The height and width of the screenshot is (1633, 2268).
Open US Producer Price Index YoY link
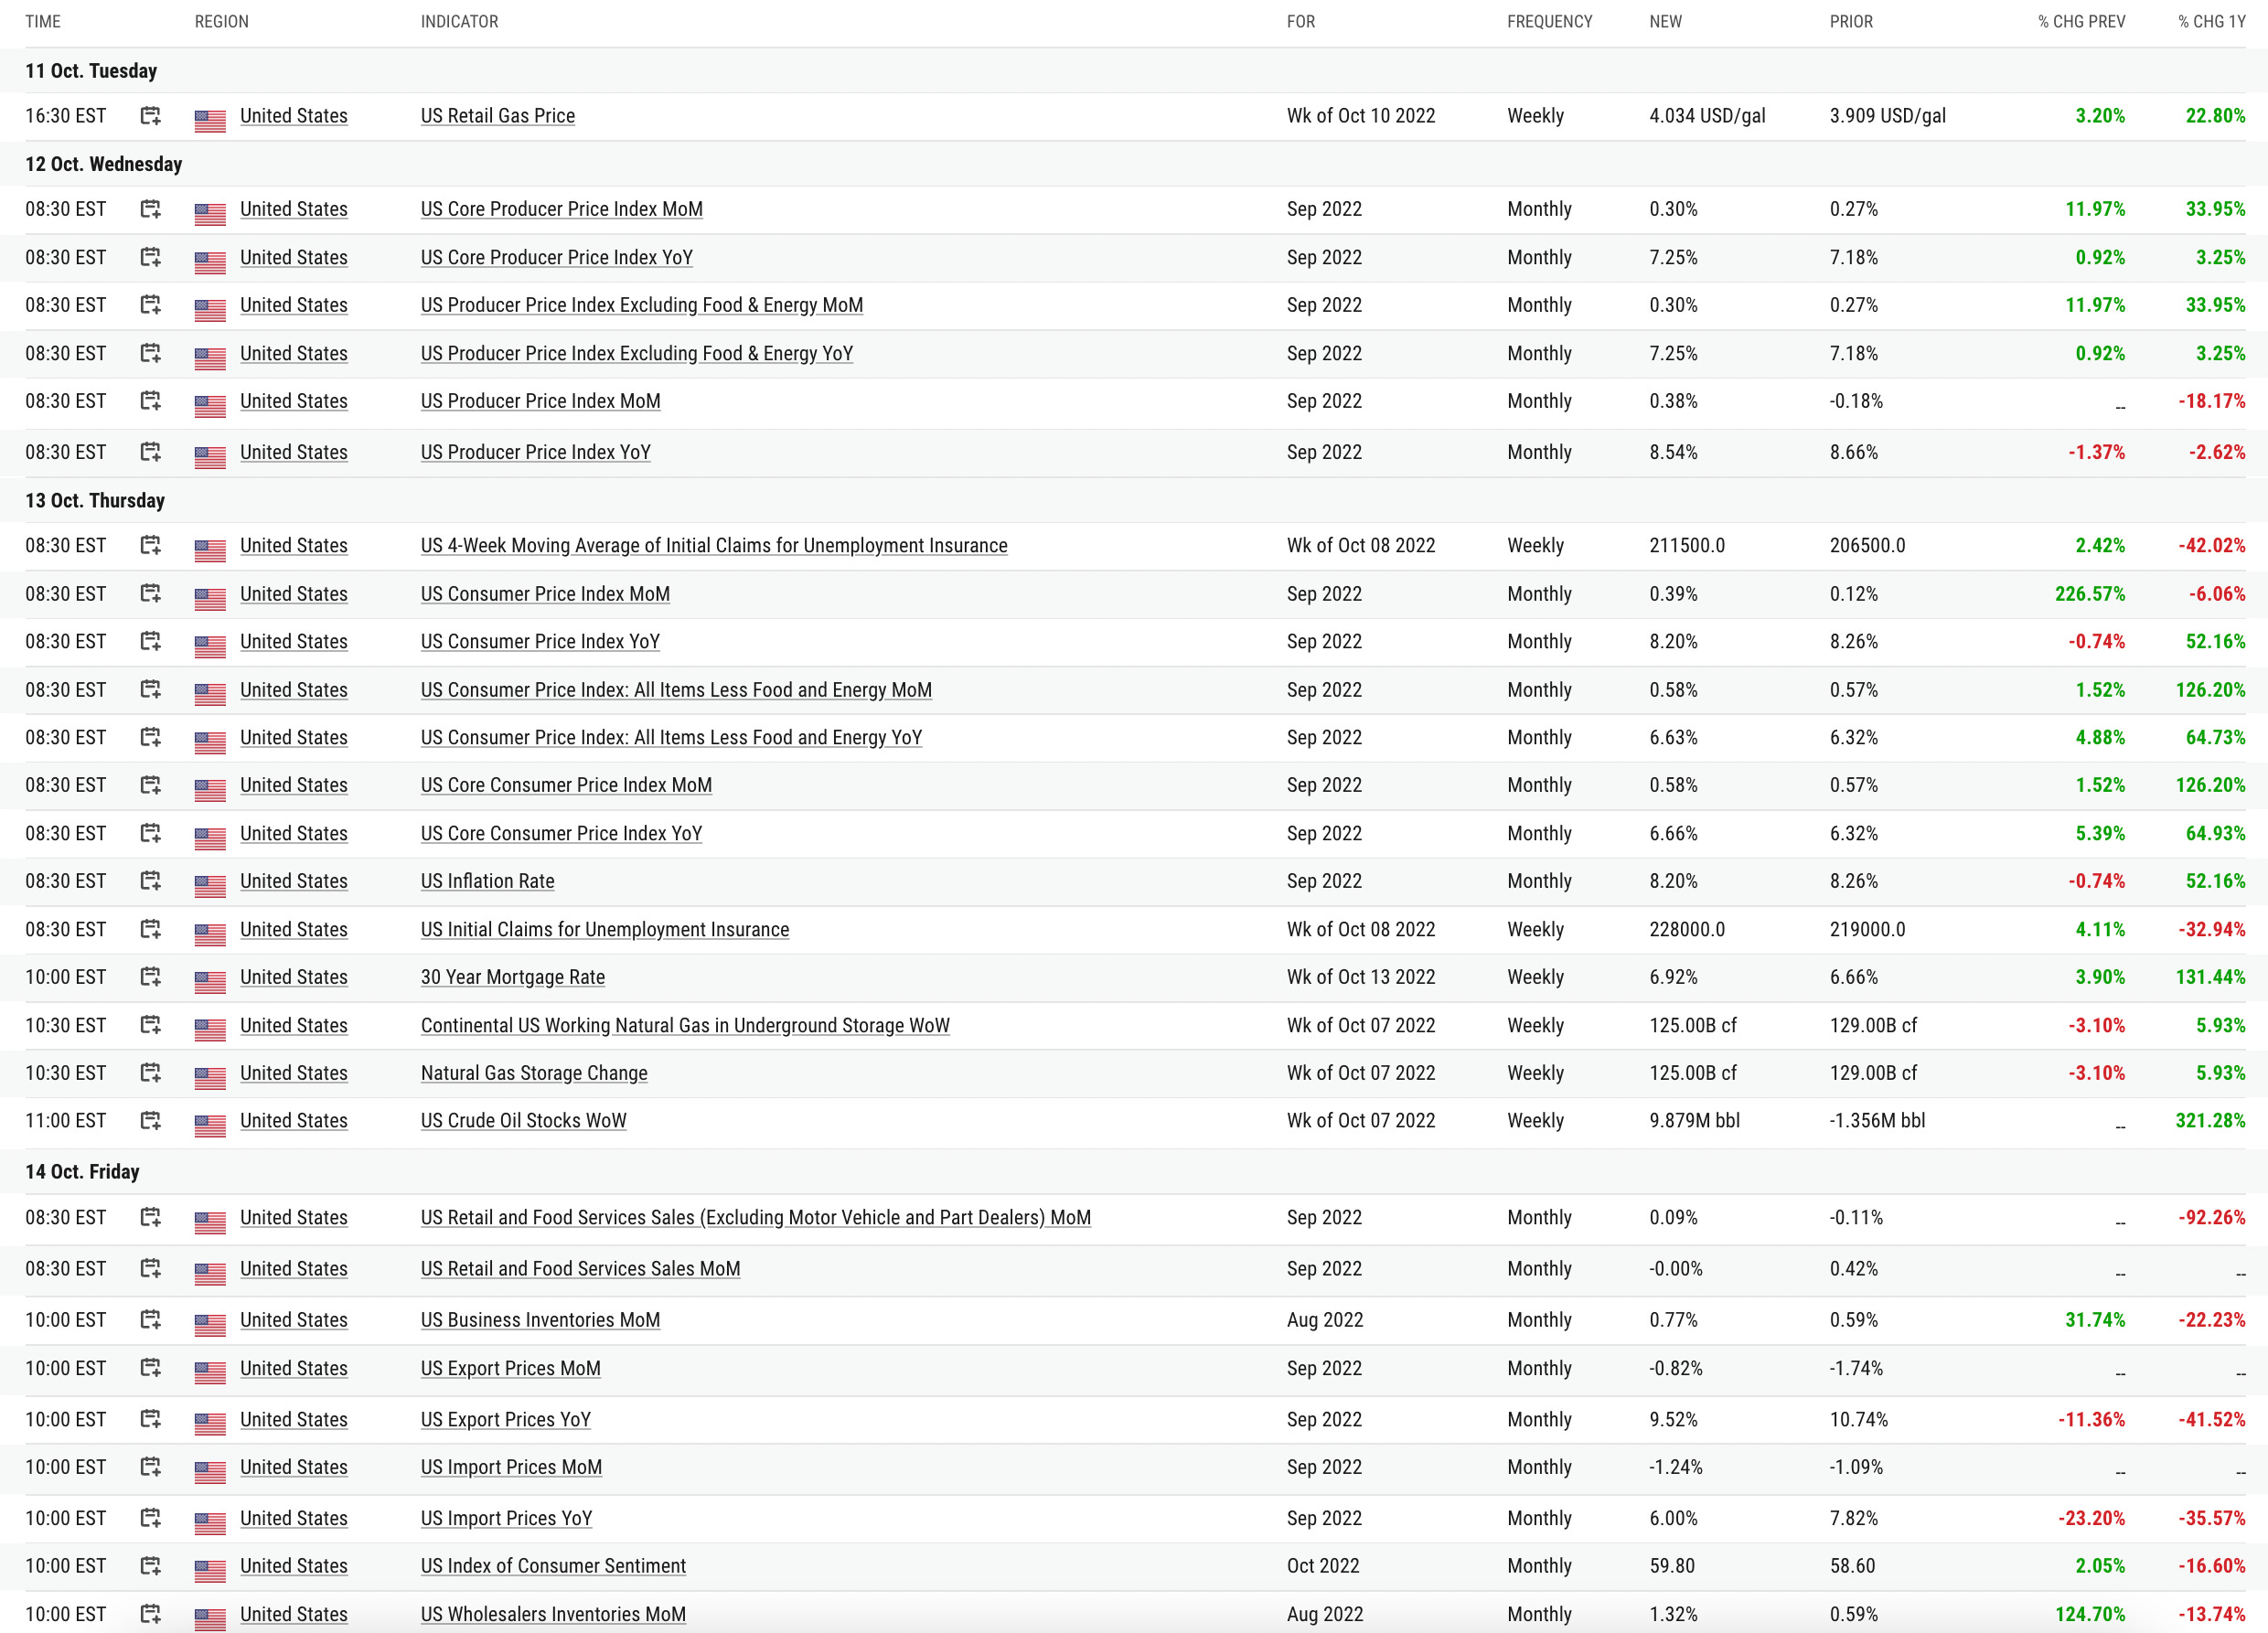[536, 452]
